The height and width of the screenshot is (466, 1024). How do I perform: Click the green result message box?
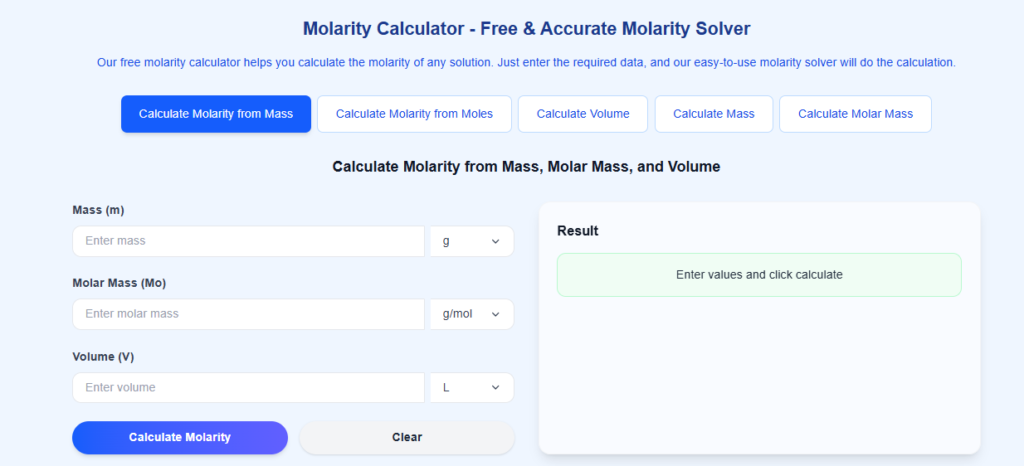[x=759, y=275]
